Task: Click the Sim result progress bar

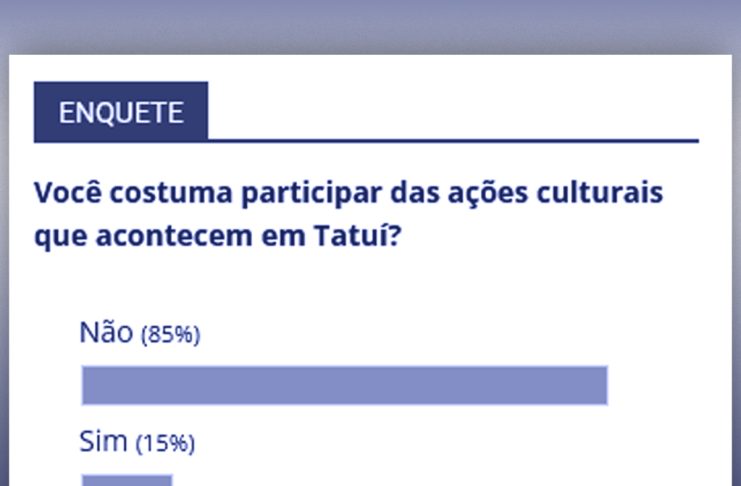Action: pos(127,480)
